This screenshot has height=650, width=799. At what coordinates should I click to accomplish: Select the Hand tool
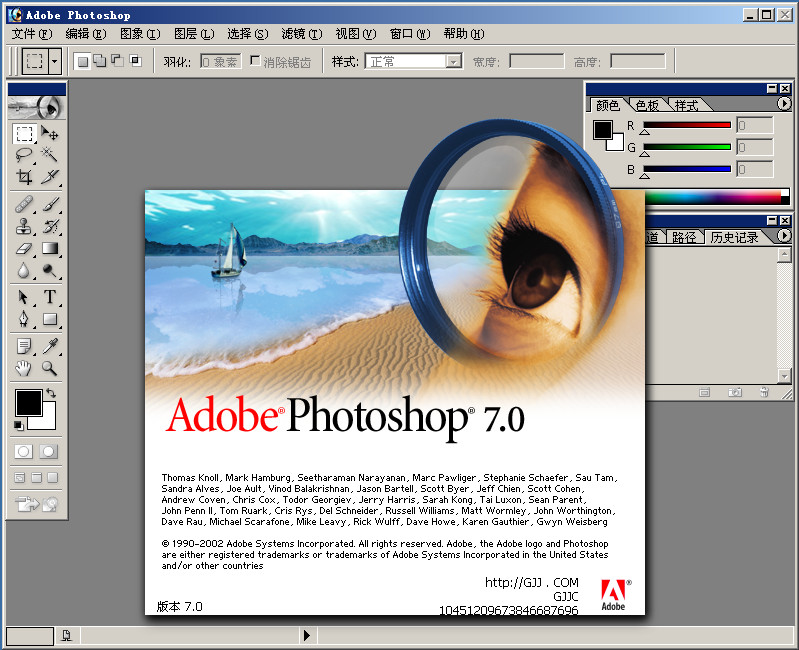coord(24,368)
